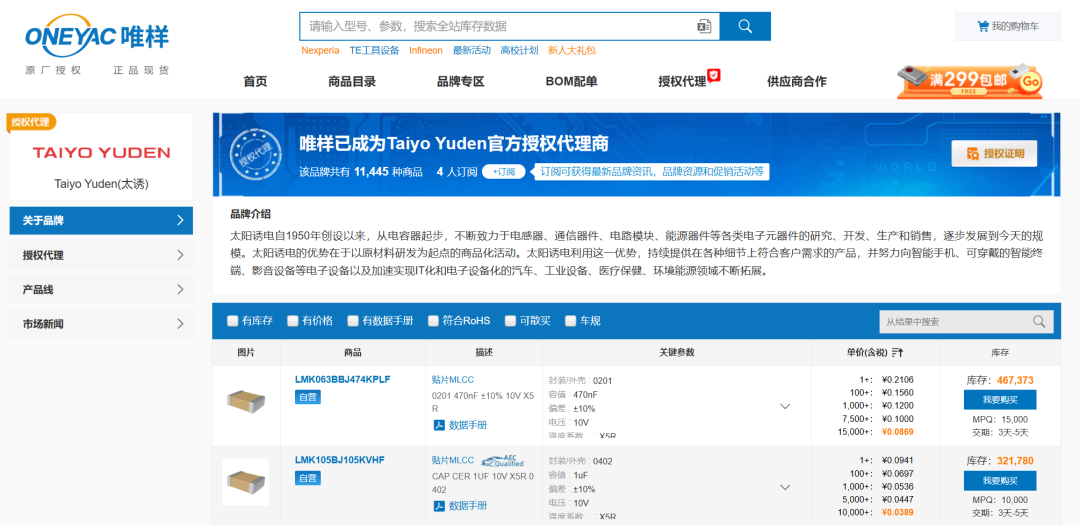
Task: Expand the 关于品牌 sidebar item arrow
Action: pyautogui.click(x=180, y=220)
